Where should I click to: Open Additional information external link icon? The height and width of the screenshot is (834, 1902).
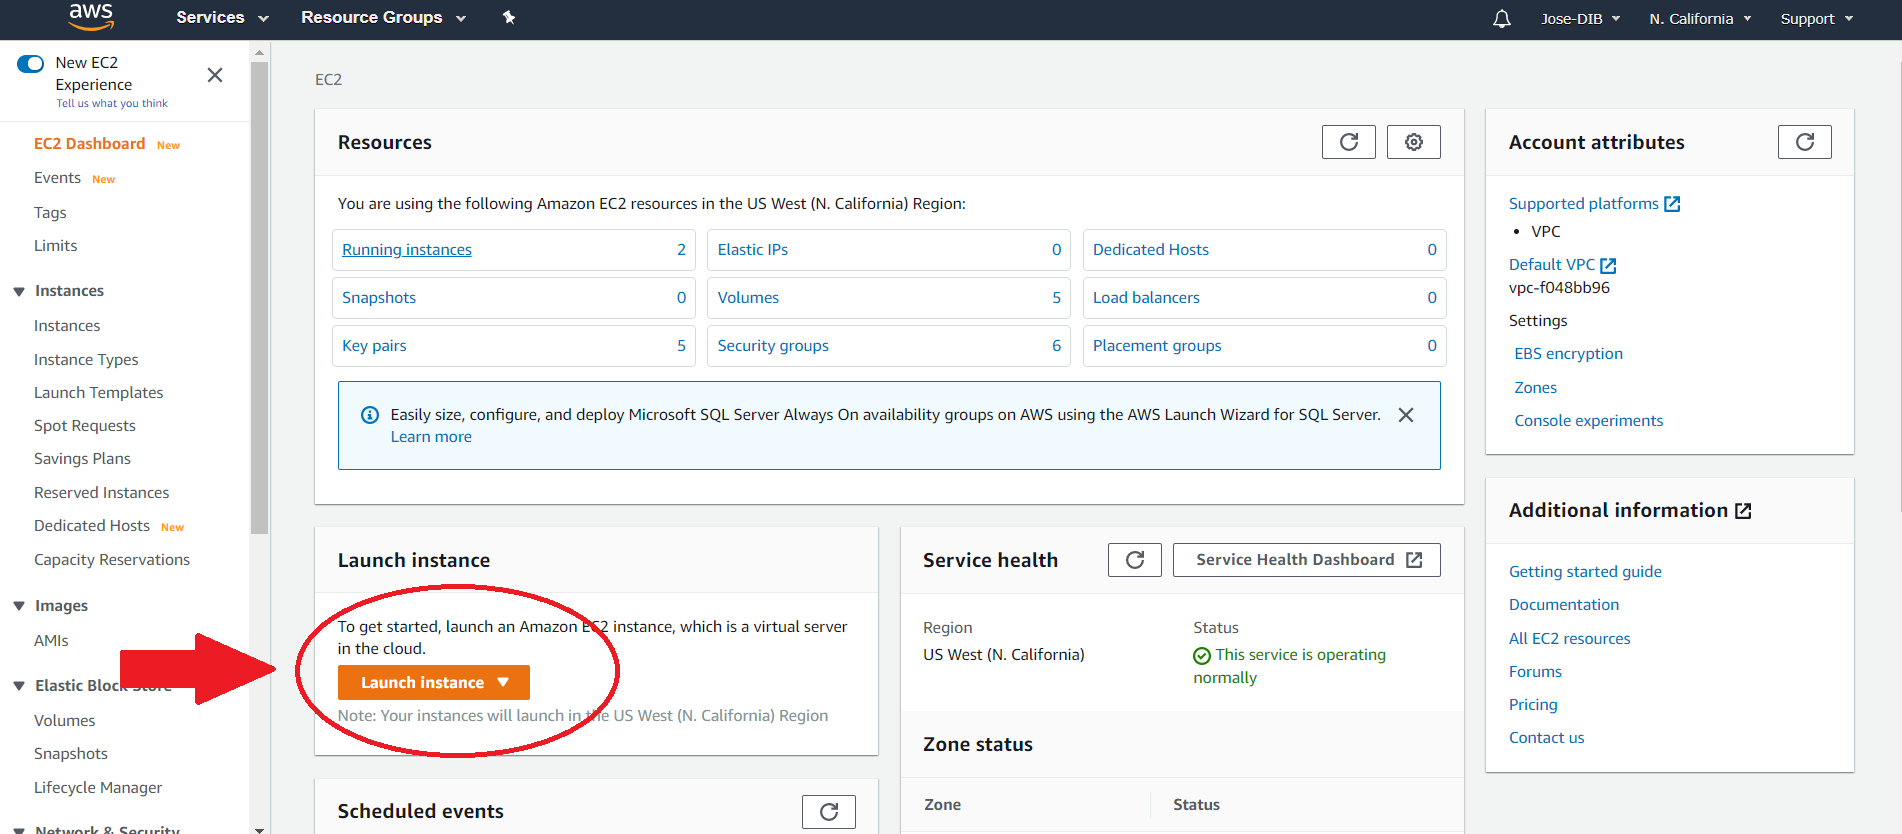[1743, 511]
